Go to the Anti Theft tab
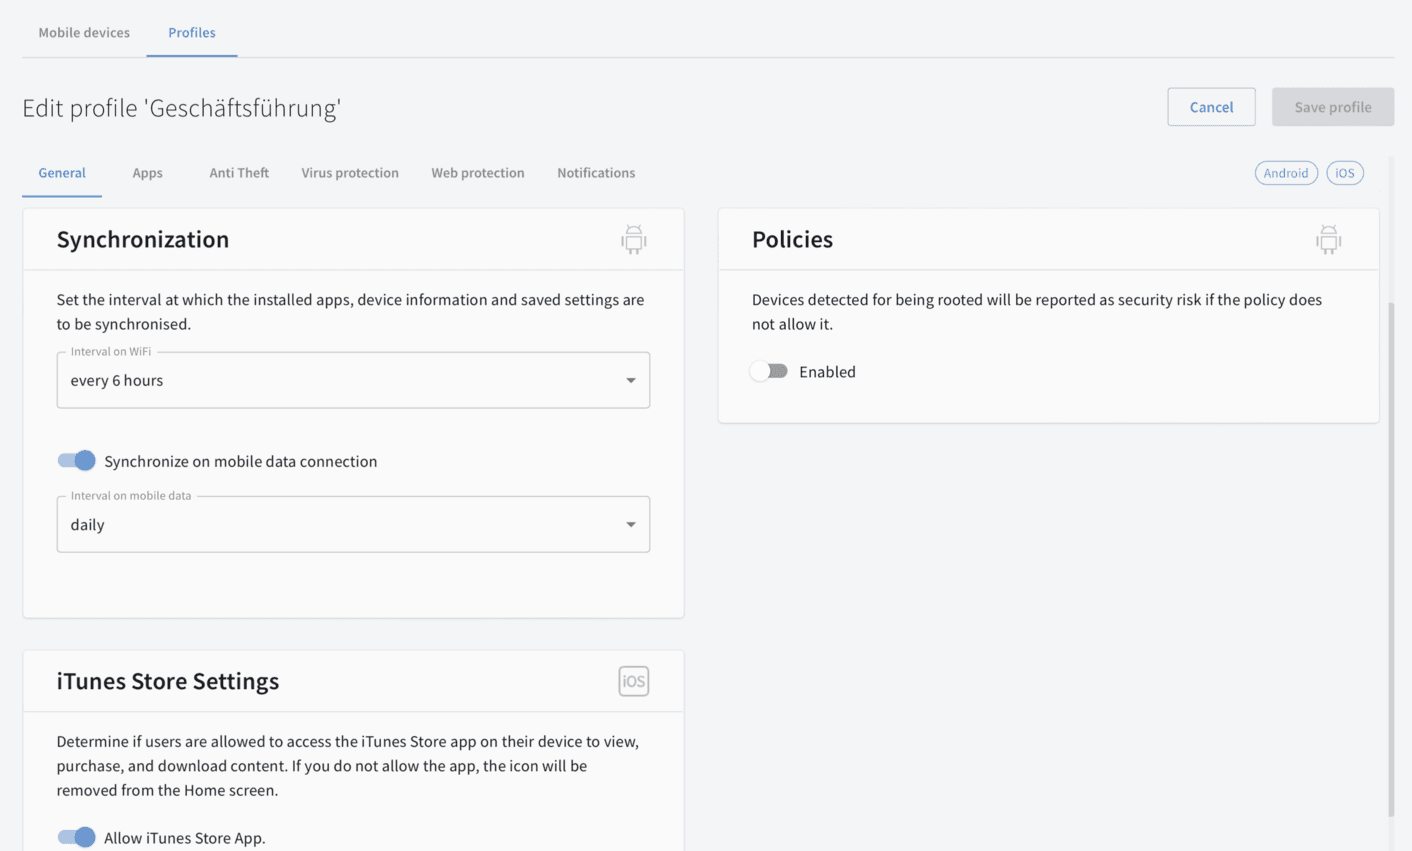1412x851 pixels. [239, 173]
